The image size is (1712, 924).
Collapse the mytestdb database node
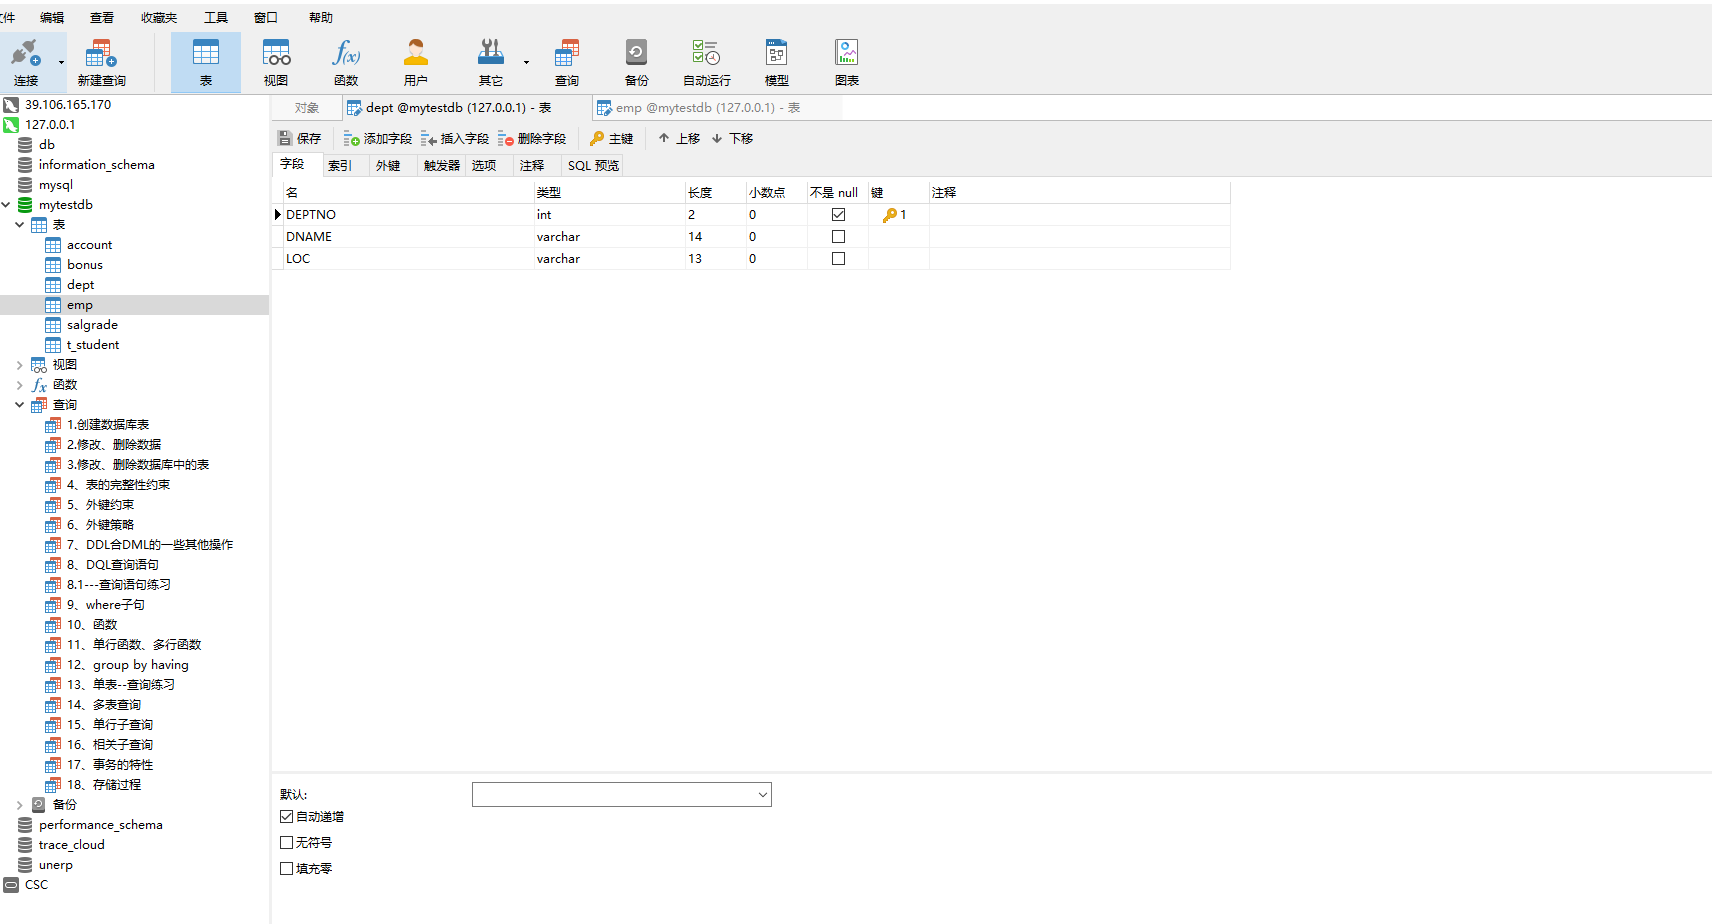[7, 205]
